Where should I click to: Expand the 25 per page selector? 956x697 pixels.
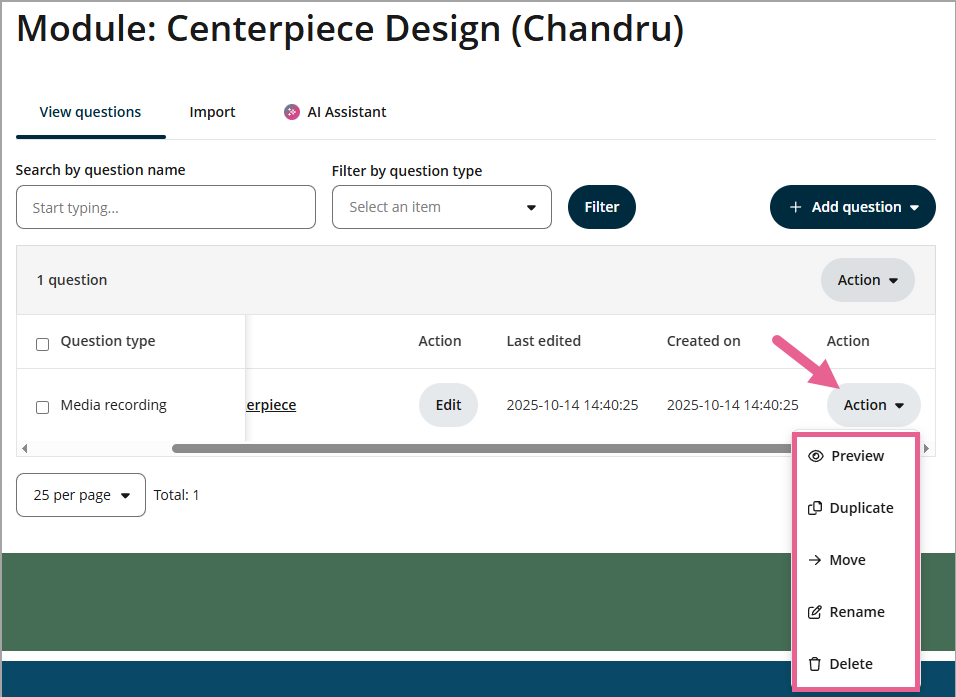81,495
